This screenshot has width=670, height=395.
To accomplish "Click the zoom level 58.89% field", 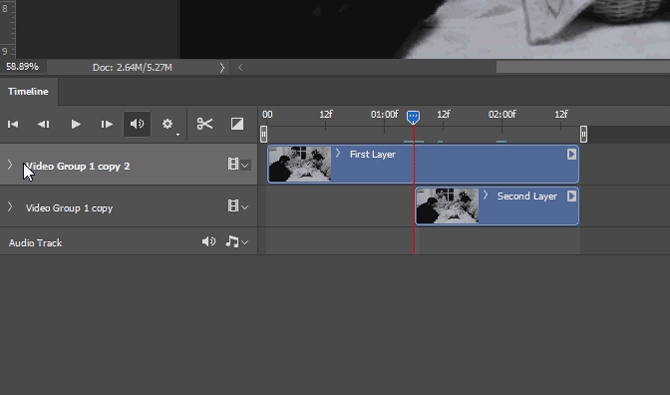I will [x=23, y=67].
